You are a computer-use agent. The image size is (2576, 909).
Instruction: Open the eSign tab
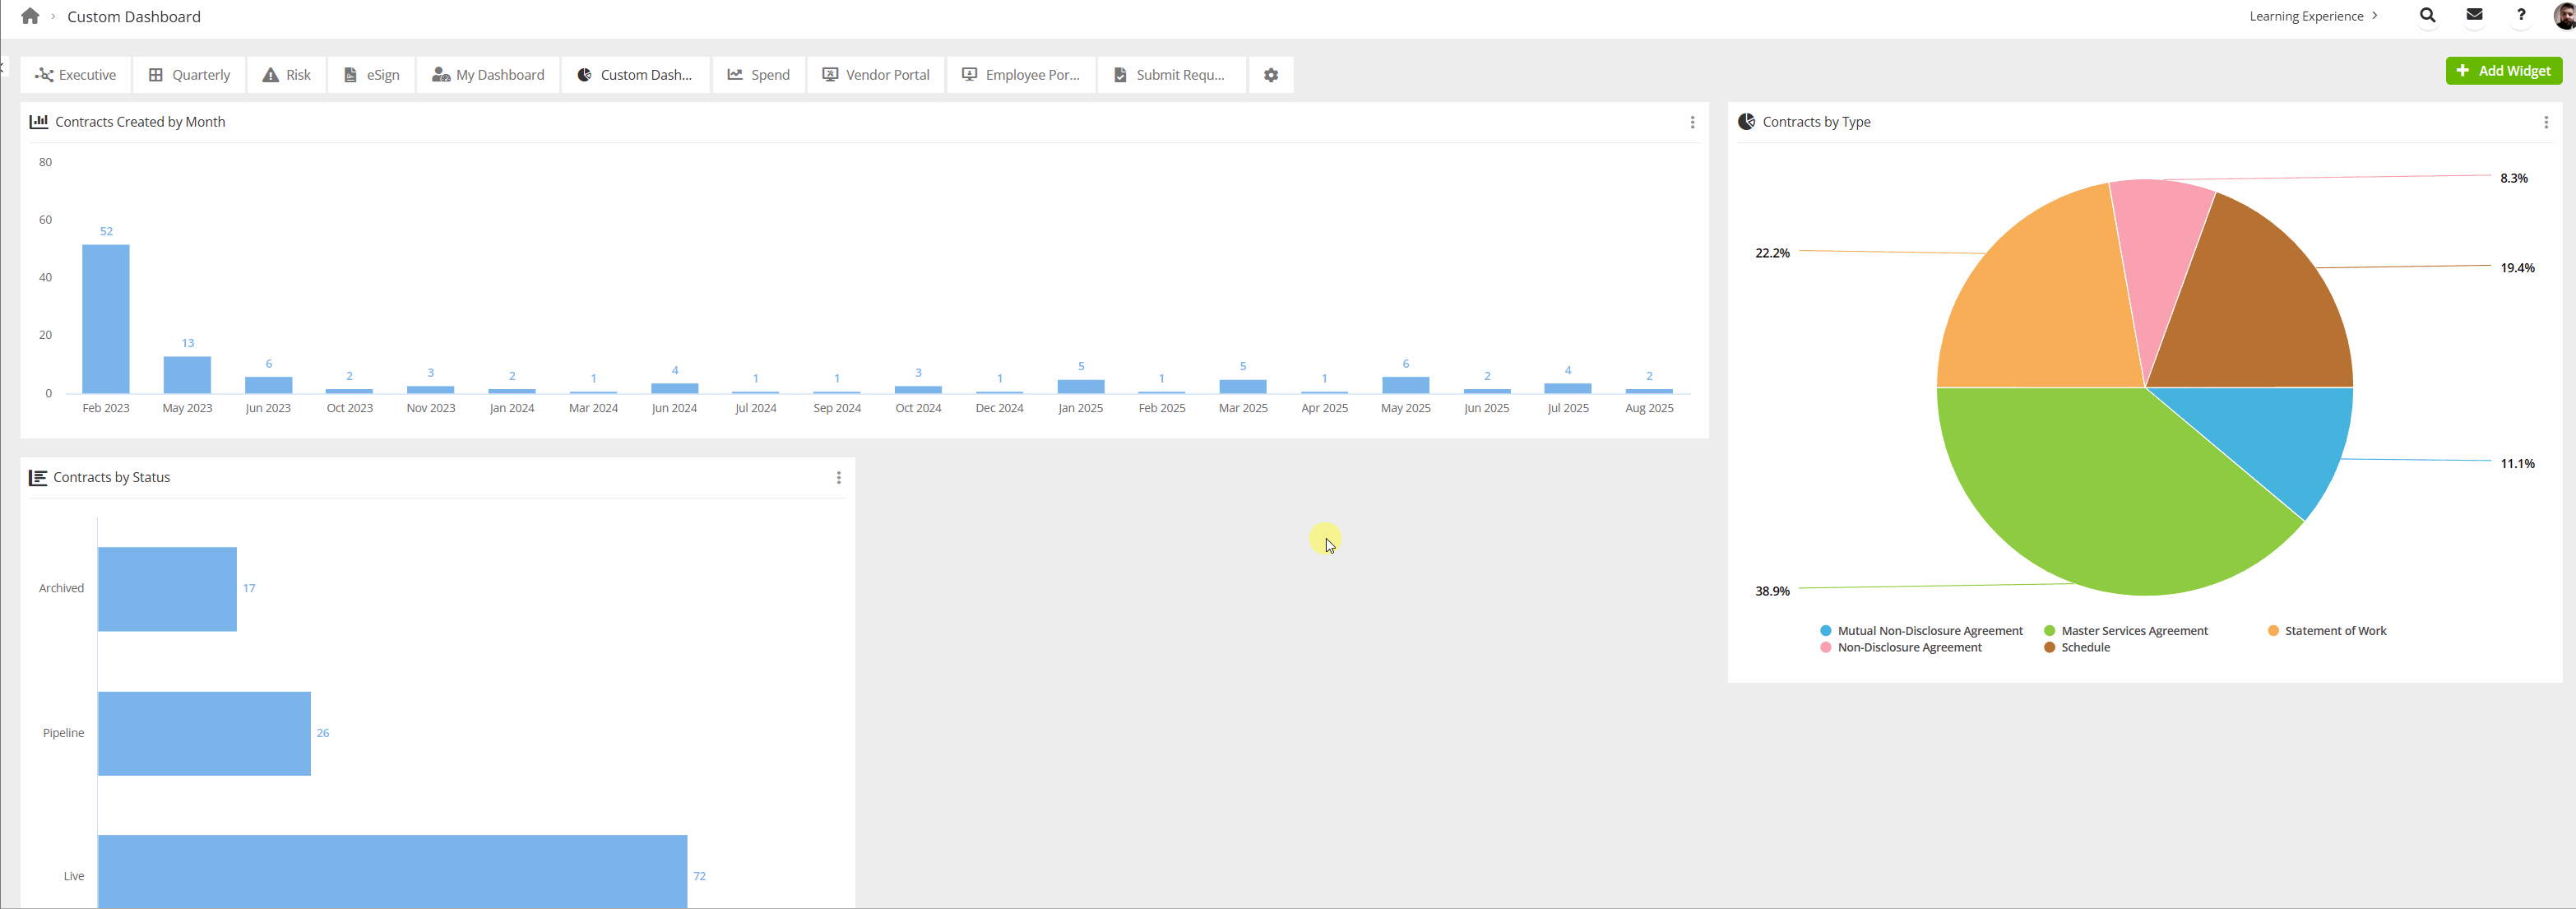(x=371, y=75)
